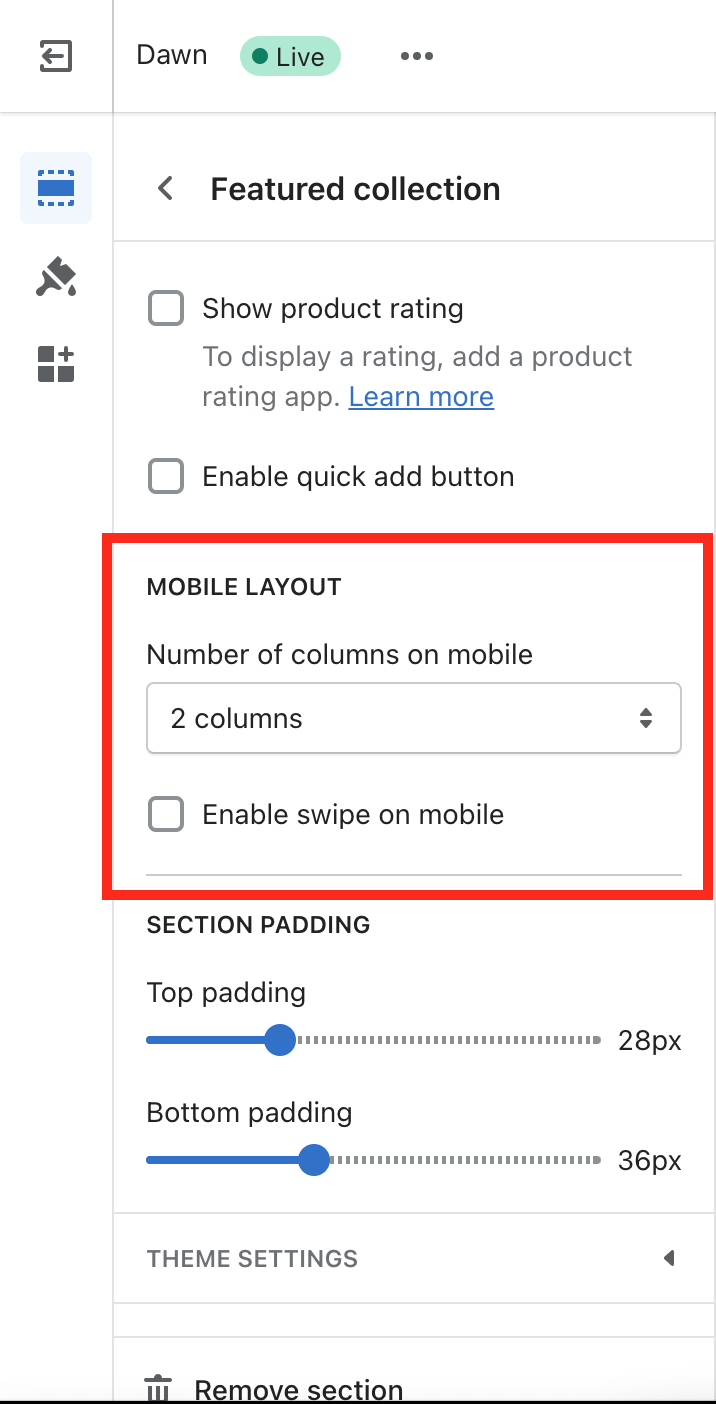Click the Dawn theme name

coord(172,55)
